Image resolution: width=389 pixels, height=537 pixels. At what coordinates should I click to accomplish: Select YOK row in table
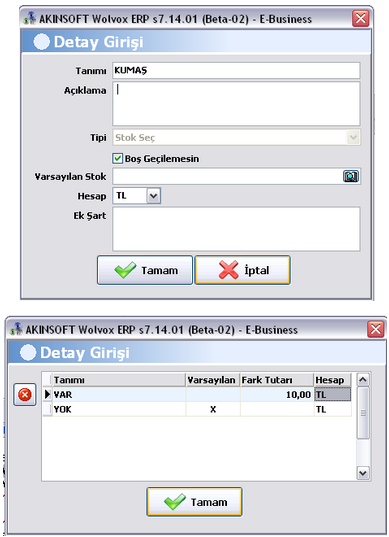coord(197,409)
